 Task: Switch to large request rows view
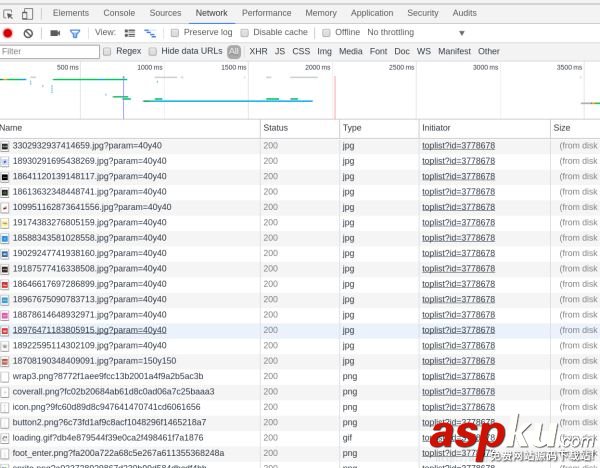tap(130, 33)
